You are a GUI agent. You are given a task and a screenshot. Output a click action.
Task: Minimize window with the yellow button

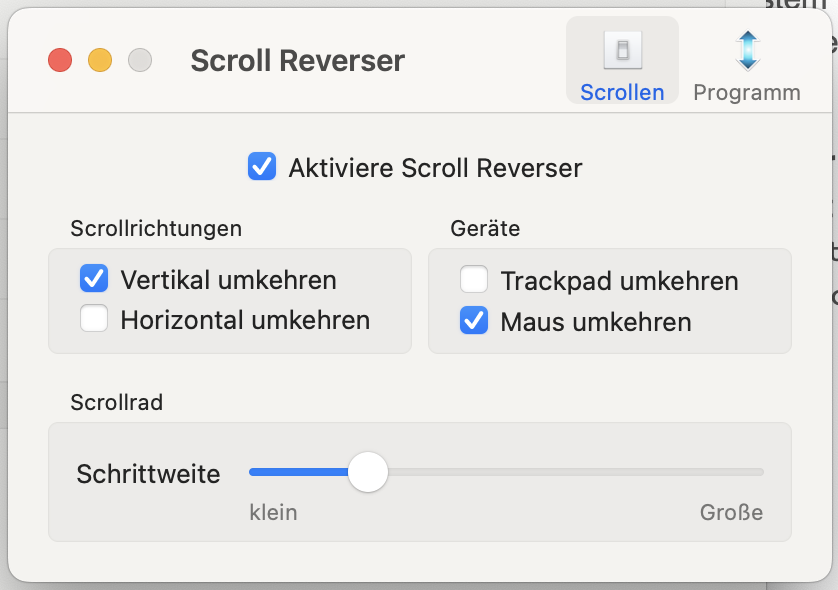100,61
